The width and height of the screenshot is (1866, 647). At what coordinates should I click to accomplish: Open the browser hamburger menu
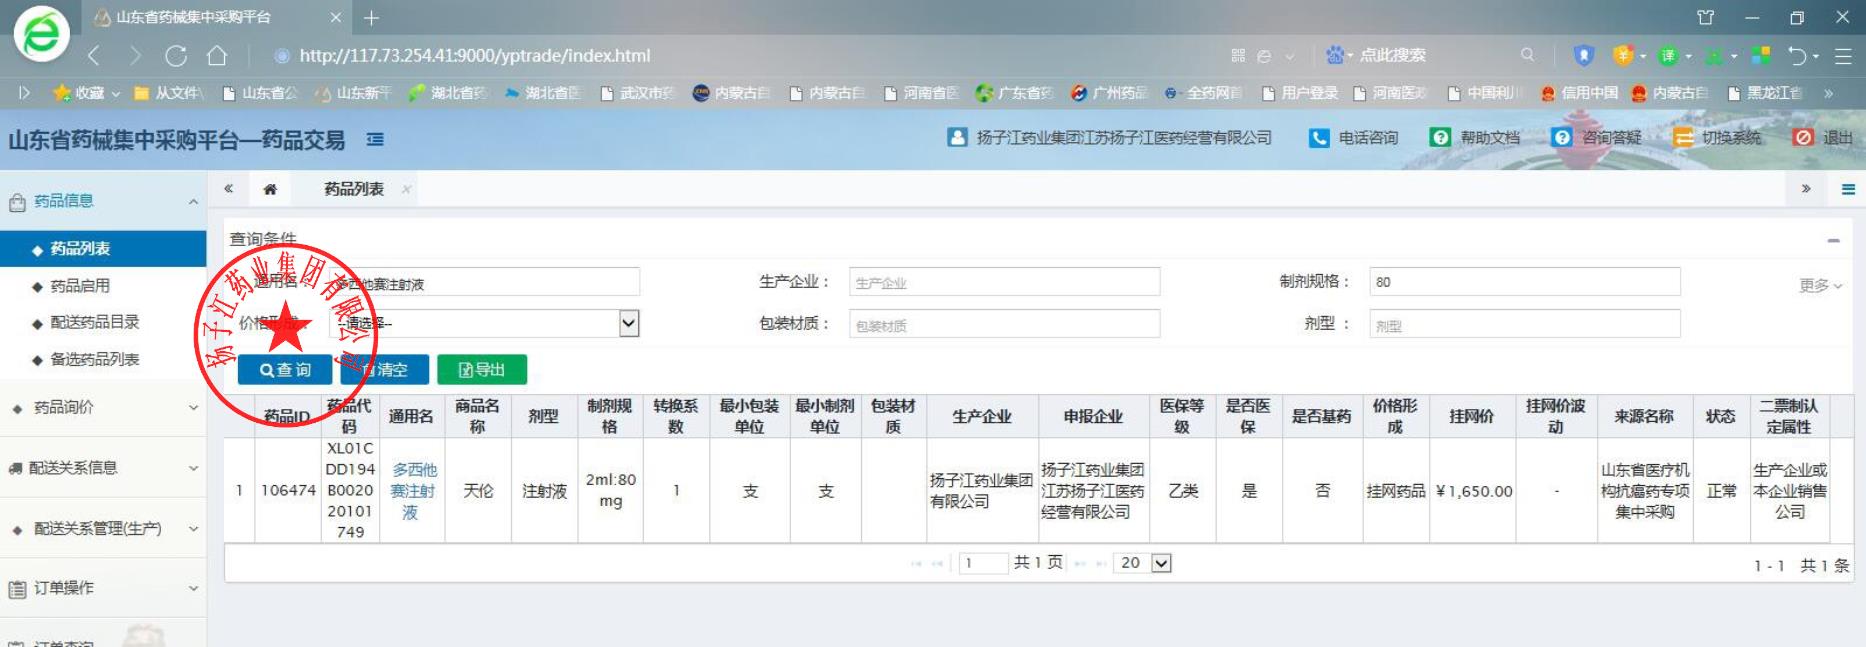click(x=1843, y=56)
